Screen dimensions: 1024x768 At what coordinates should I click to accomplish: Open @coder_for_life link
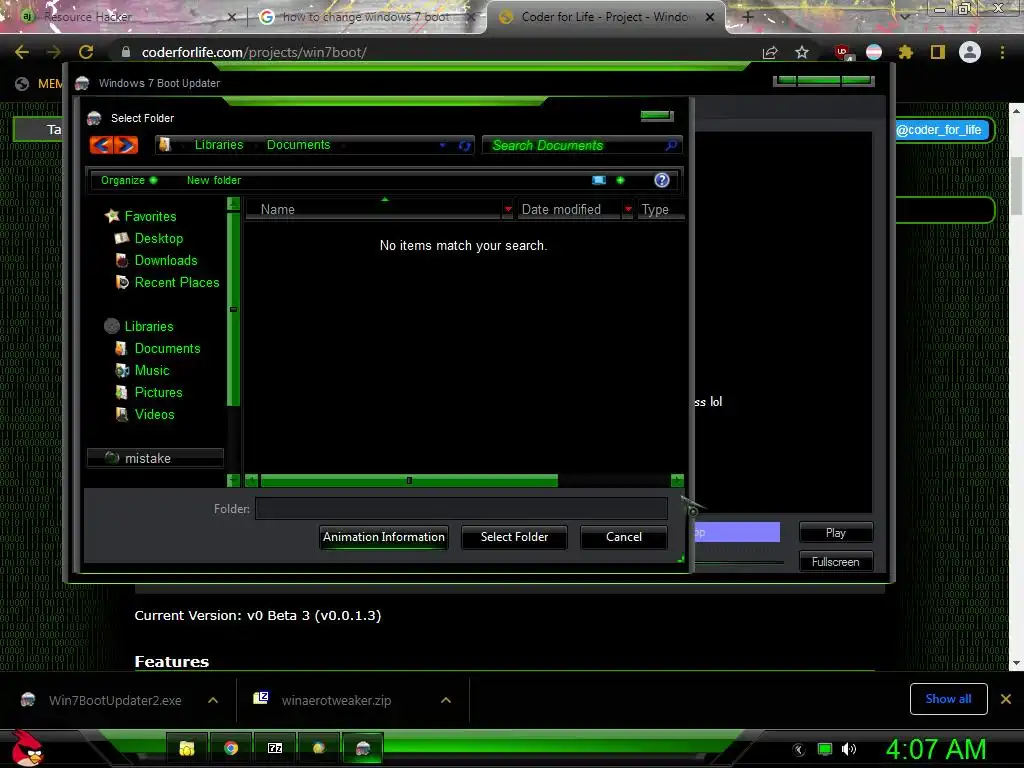coord(938,130)
